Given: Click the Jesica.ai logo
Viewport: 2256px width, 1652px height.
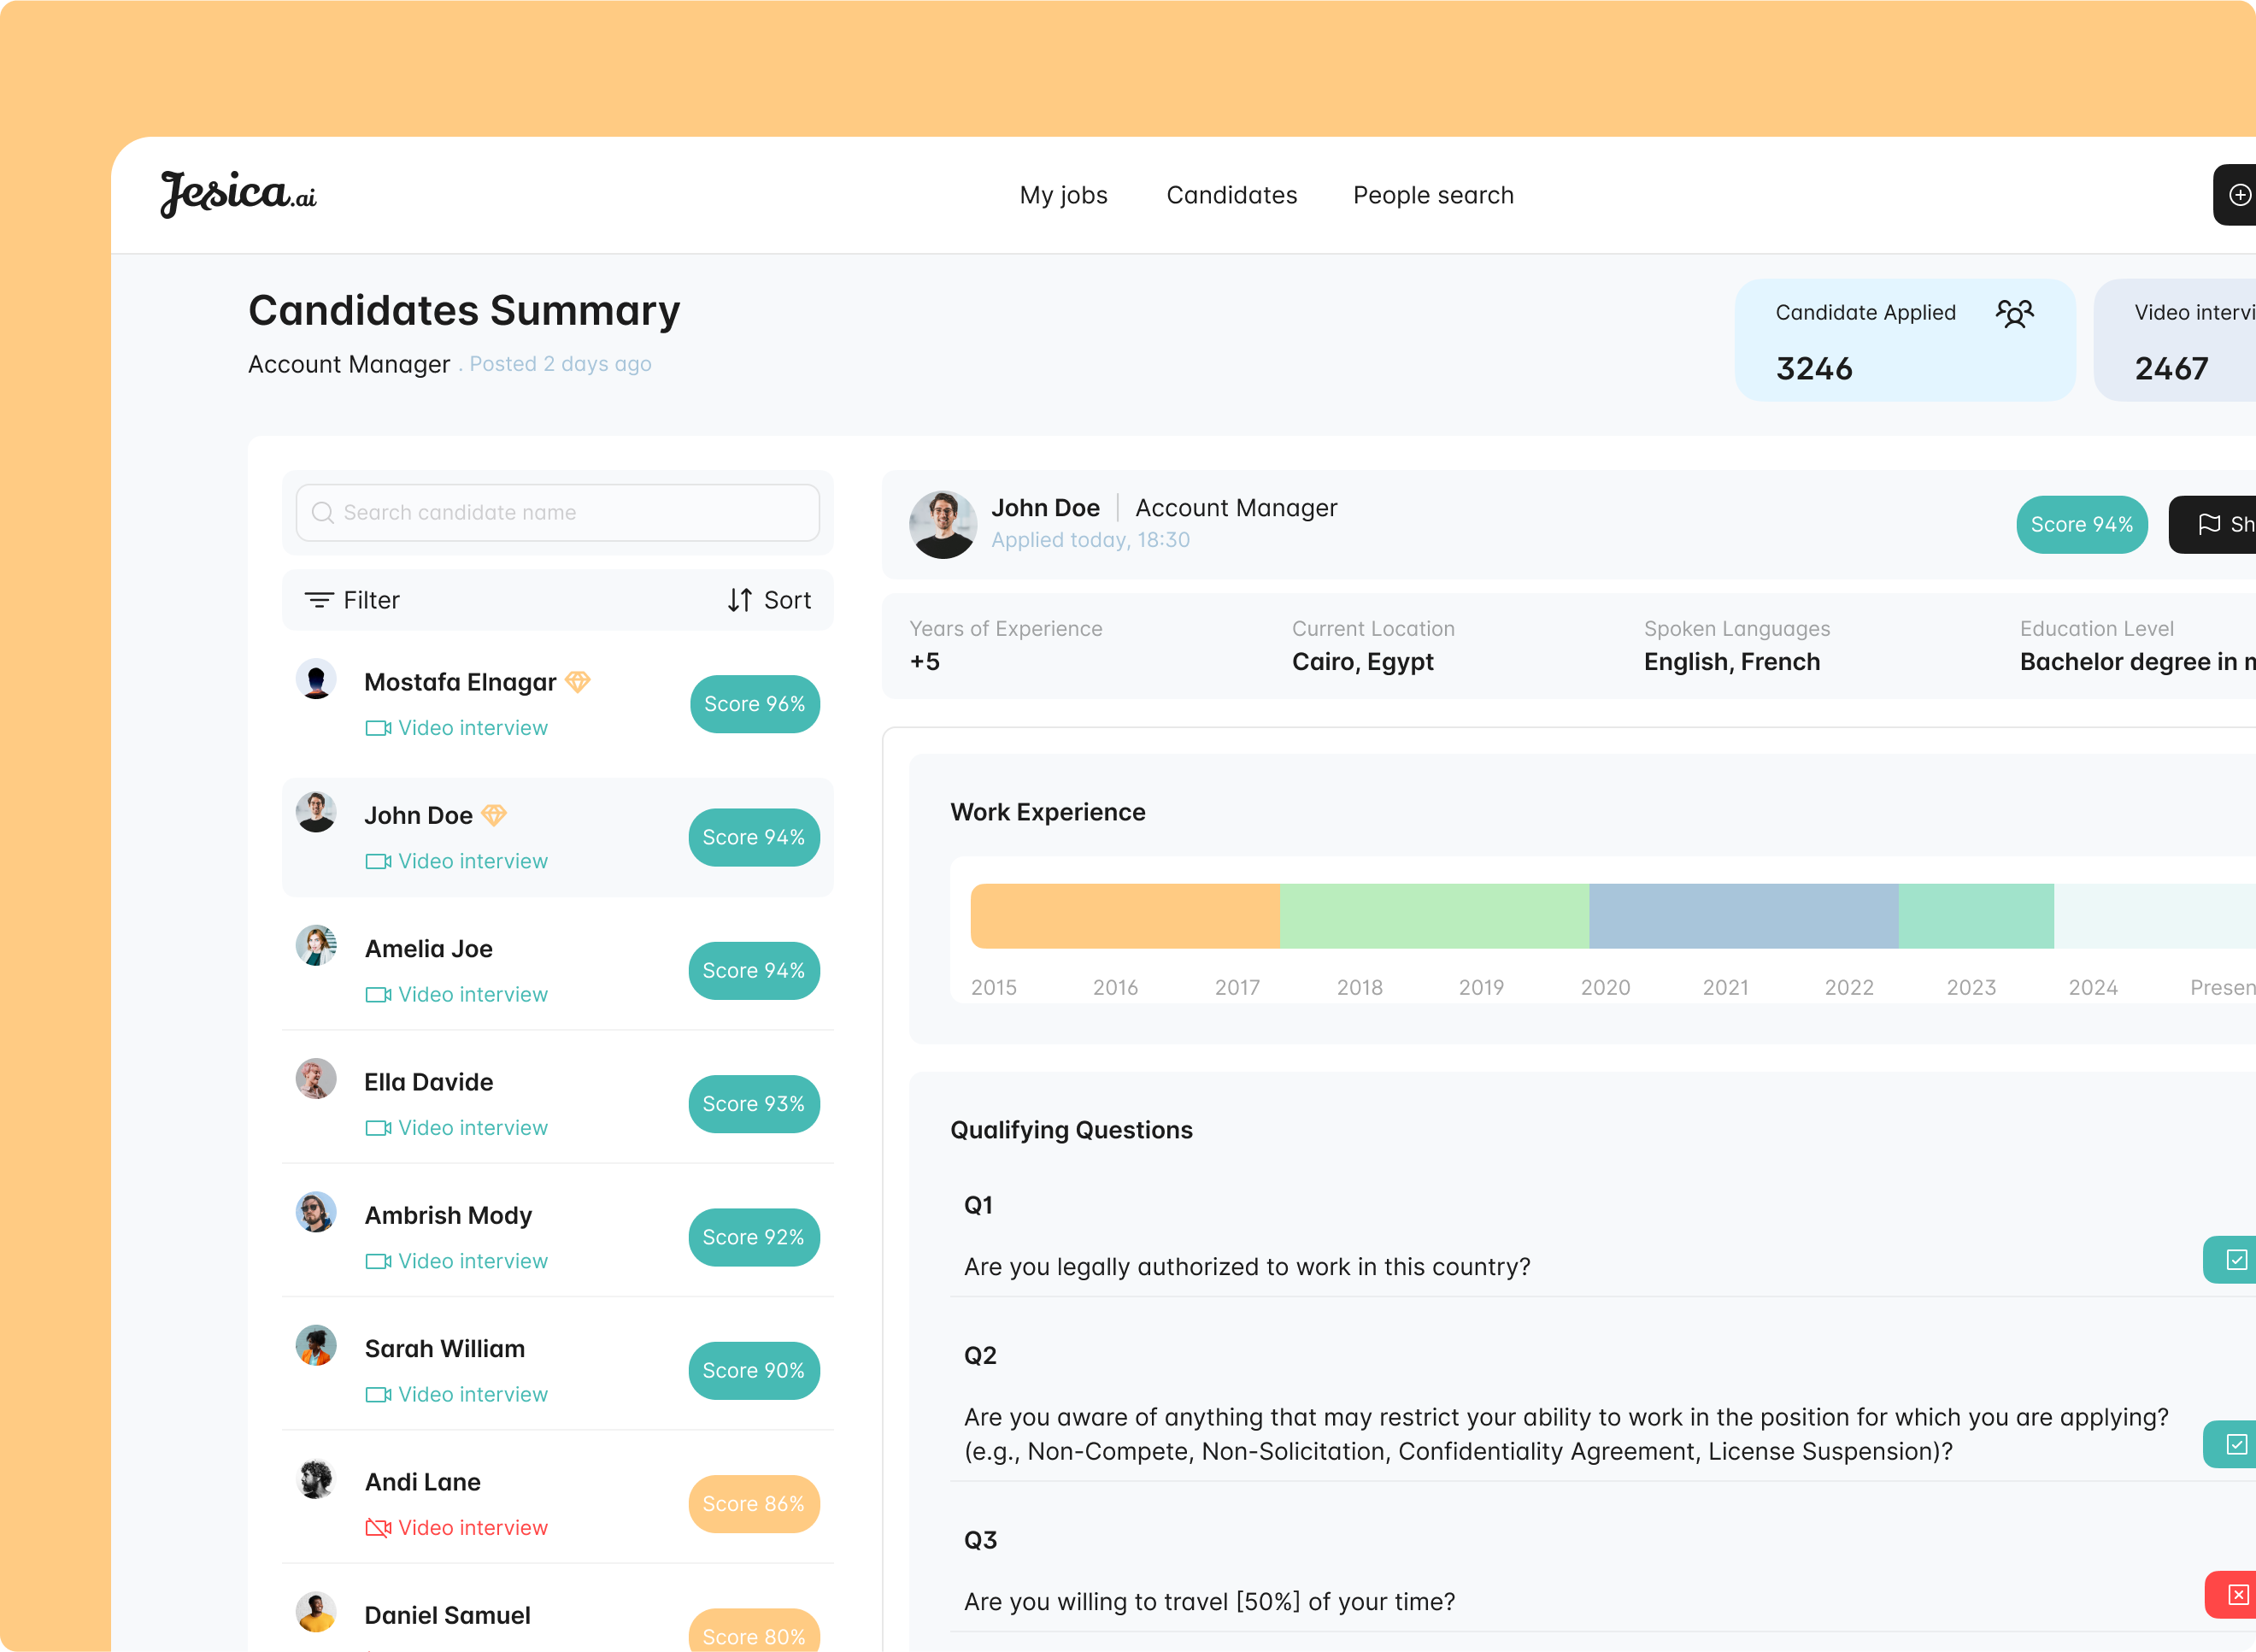Looking at the screenshot, I should 238,193.
